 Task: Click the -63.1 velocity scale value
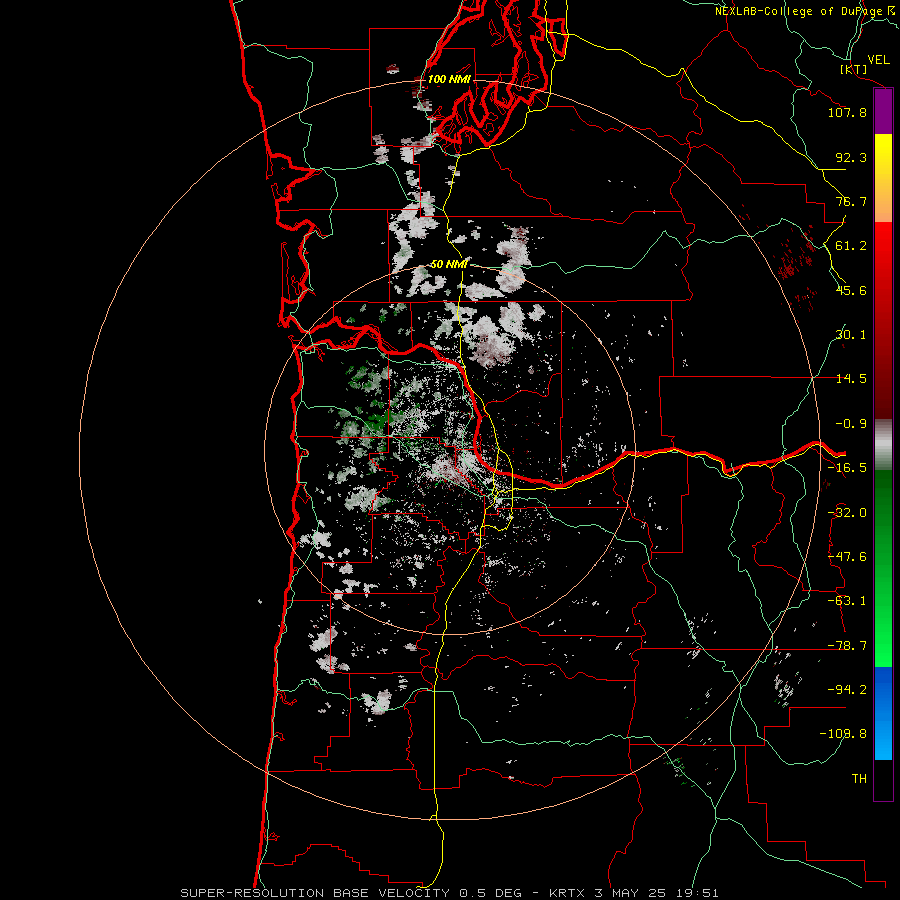847,601
